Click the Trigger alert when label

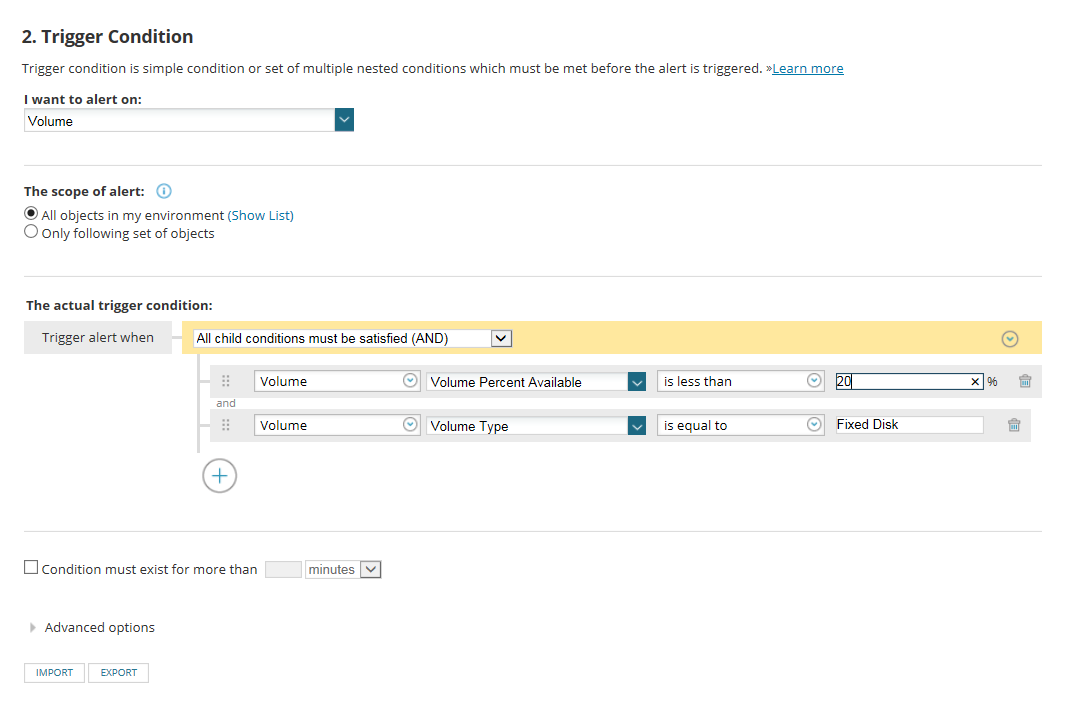point(98,337)
